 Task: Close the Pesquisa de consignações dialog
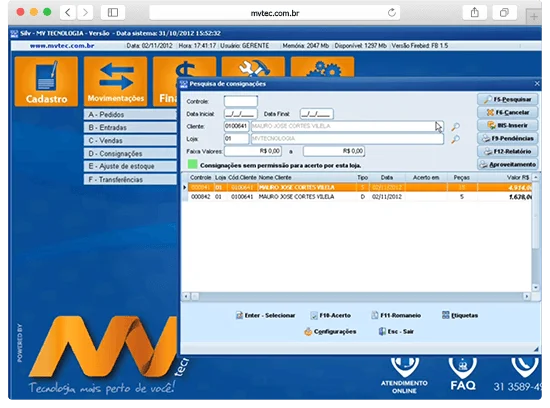(x=537, y=83)
